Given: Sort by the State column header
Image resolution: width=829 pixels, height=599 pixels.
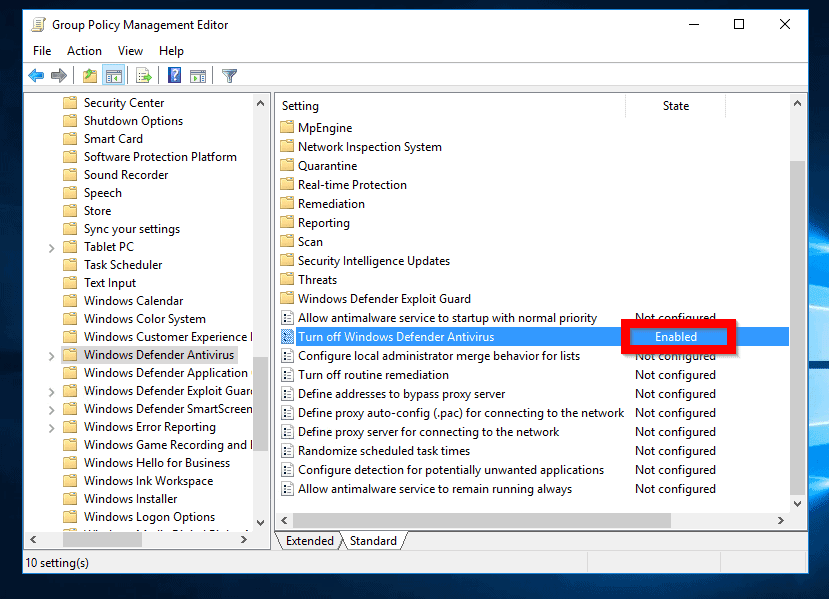Looking at the screenshot, I should [676, 106].
